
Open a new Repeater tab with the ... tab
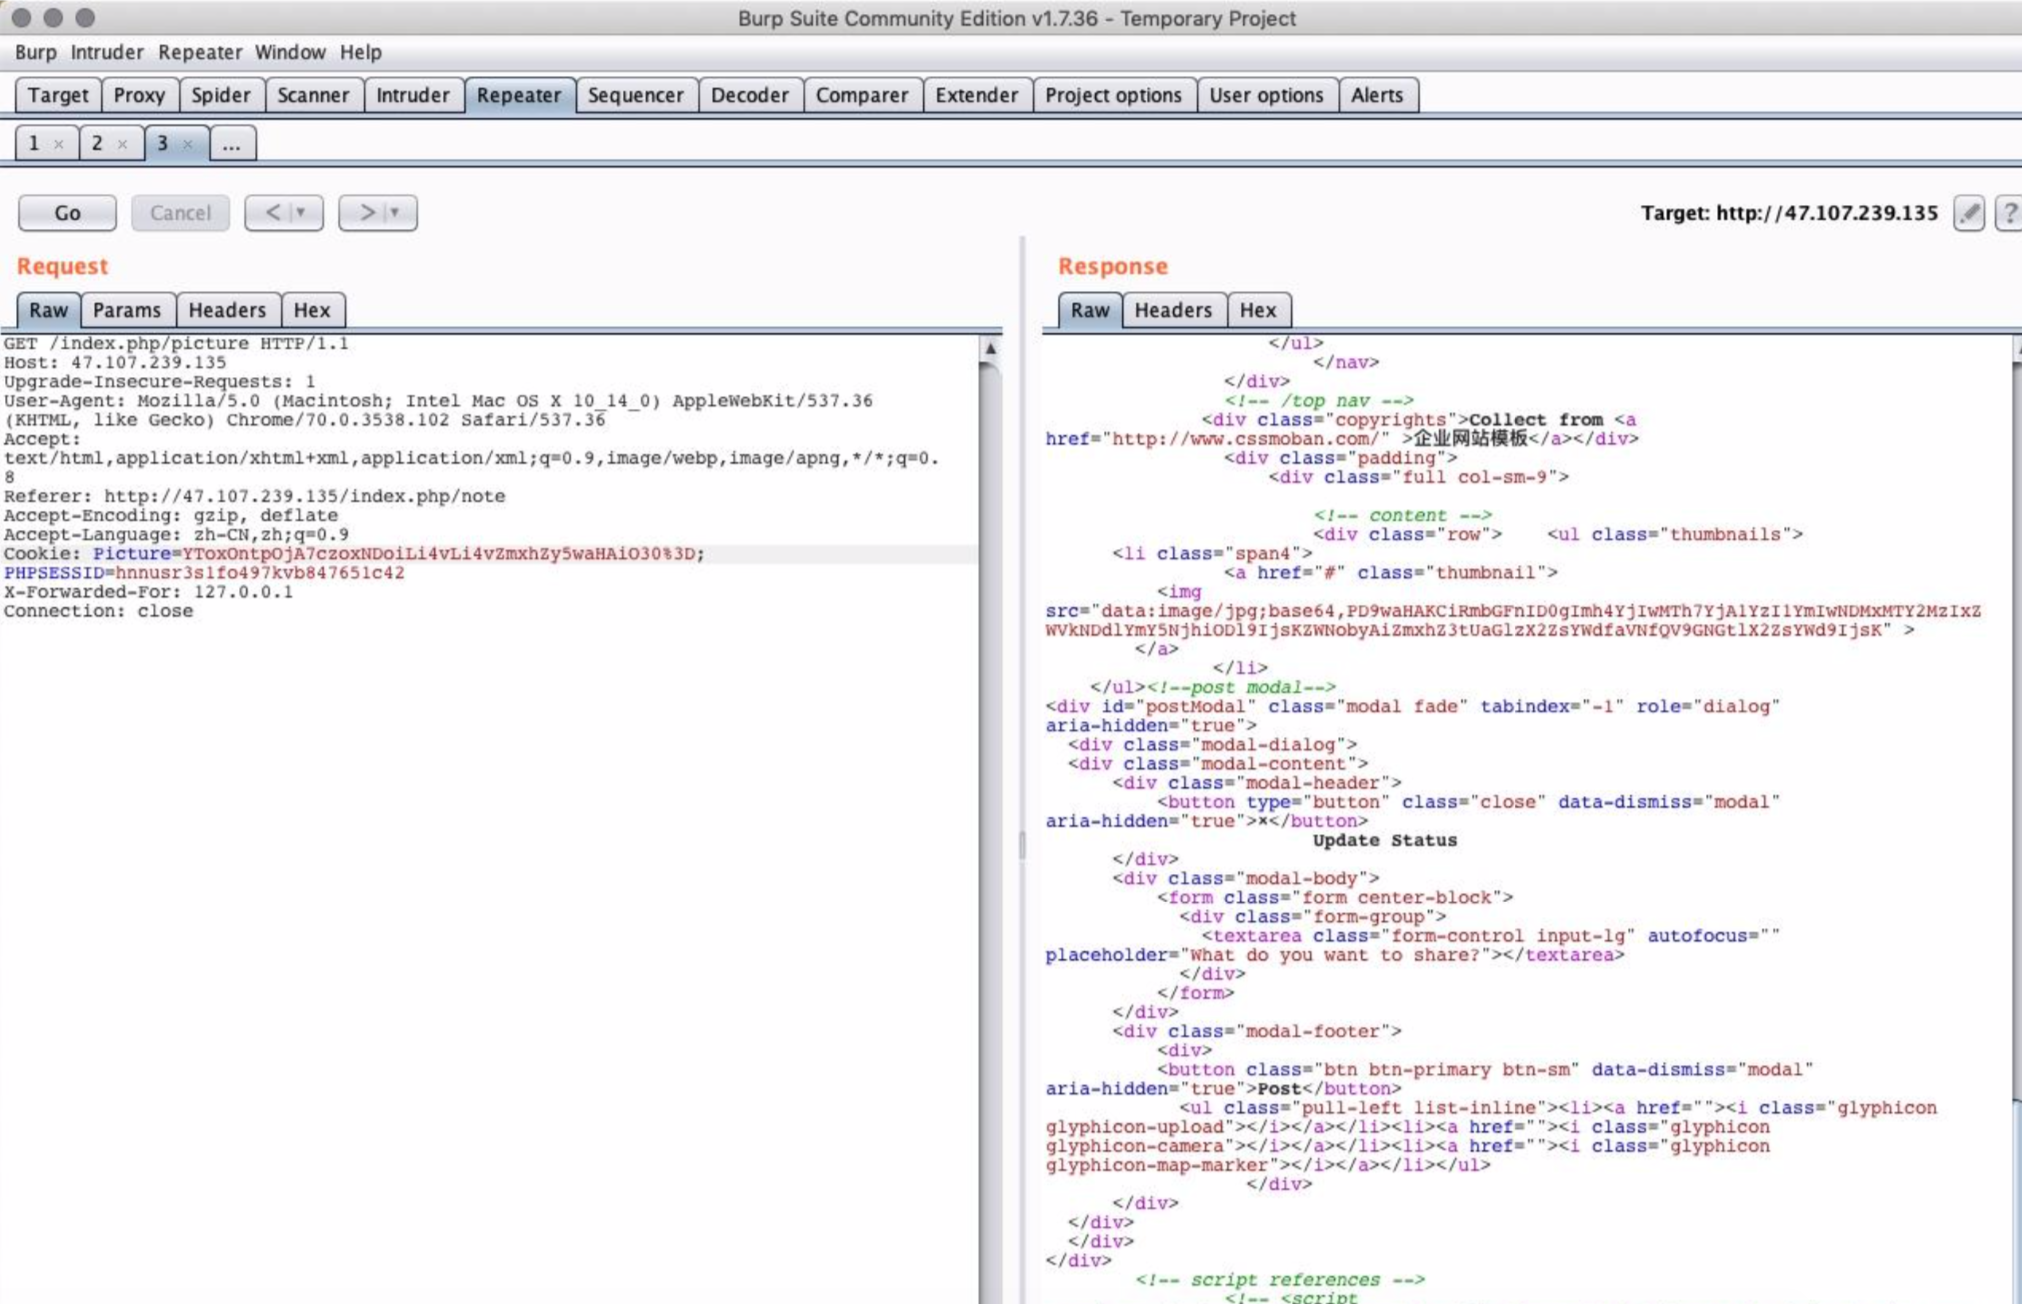231,144
